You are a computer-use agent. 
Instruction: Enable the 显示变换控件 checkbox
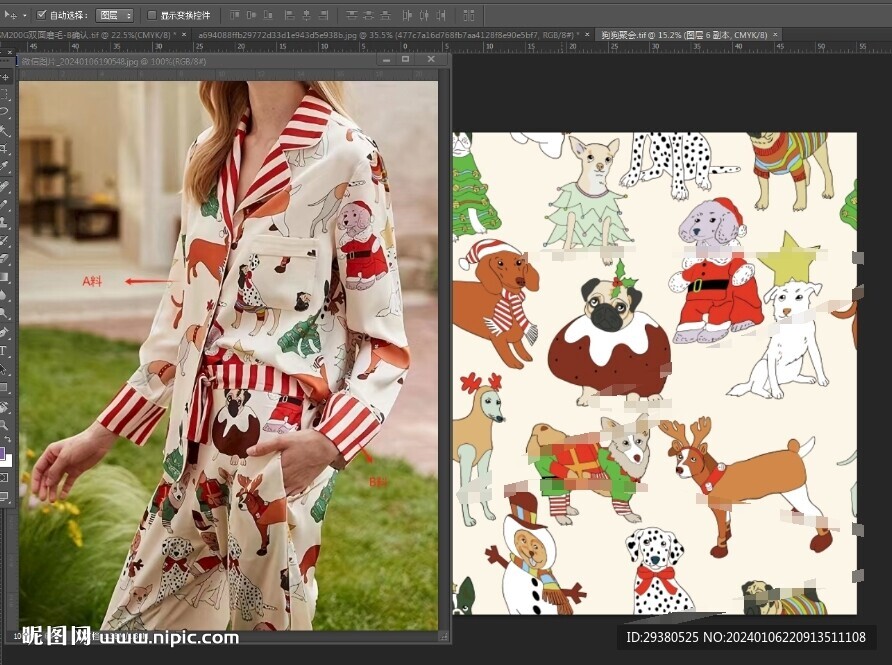pyautogui.click(x=152, y=15)
